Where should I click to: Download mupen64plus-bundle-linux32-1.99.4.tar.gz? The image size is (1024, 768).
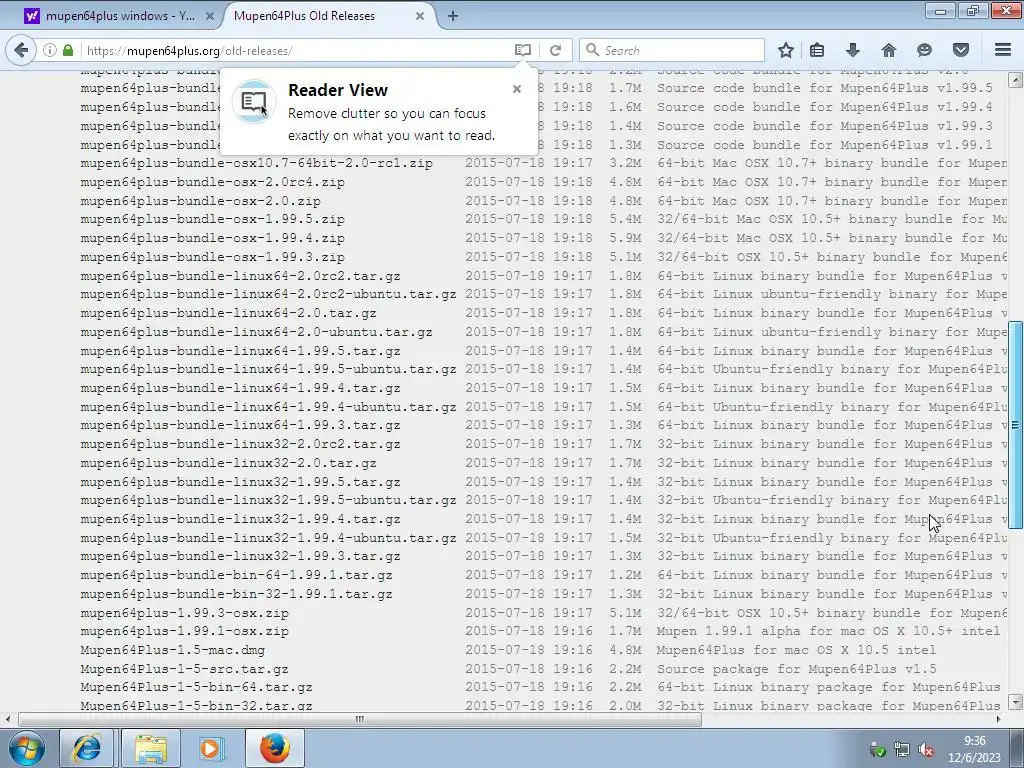coord(240,520)
